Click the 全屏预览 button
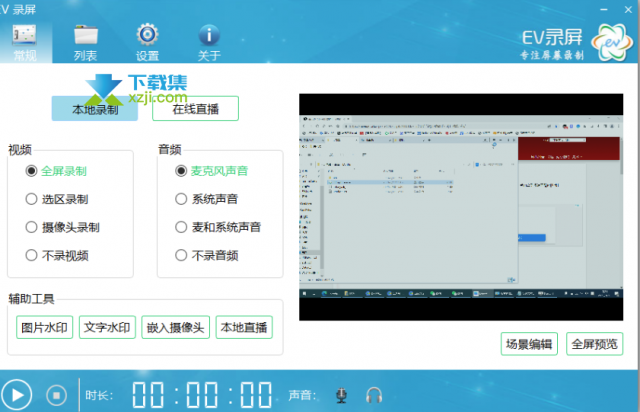 (x=594, y=344)
